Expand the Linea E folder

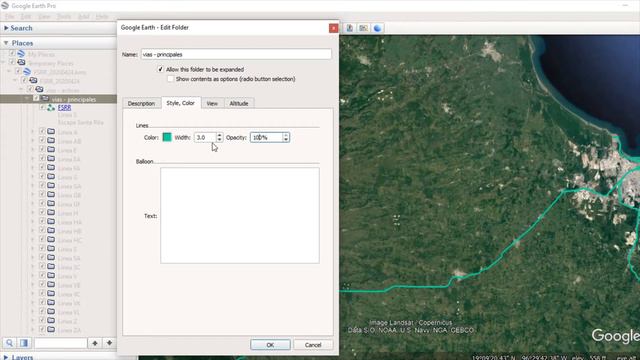click(33, 150)
